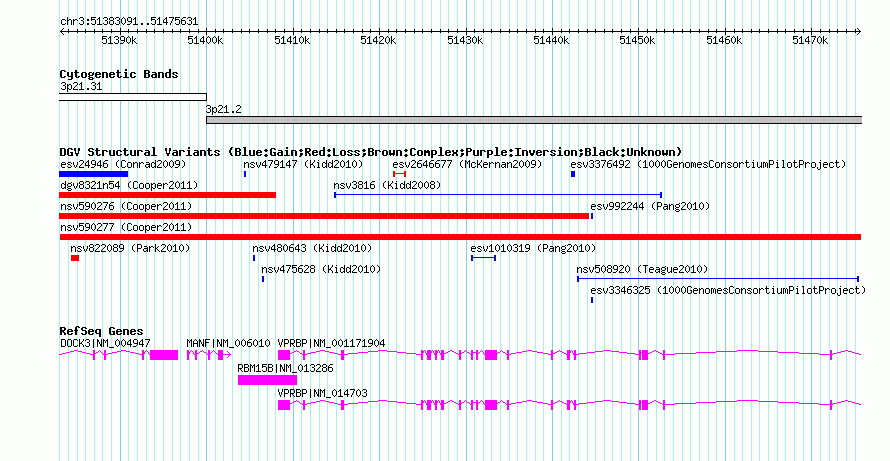Click the 3p21.2 band name text
890x461 pixels.
[224, 109]
